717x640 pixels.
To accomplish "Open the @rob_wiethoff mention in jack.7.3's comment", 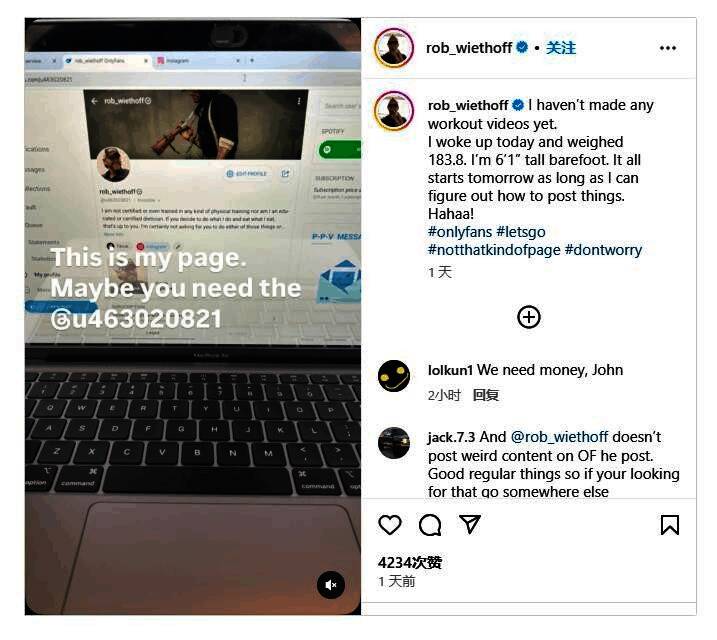I will click(x=559, y=437).
